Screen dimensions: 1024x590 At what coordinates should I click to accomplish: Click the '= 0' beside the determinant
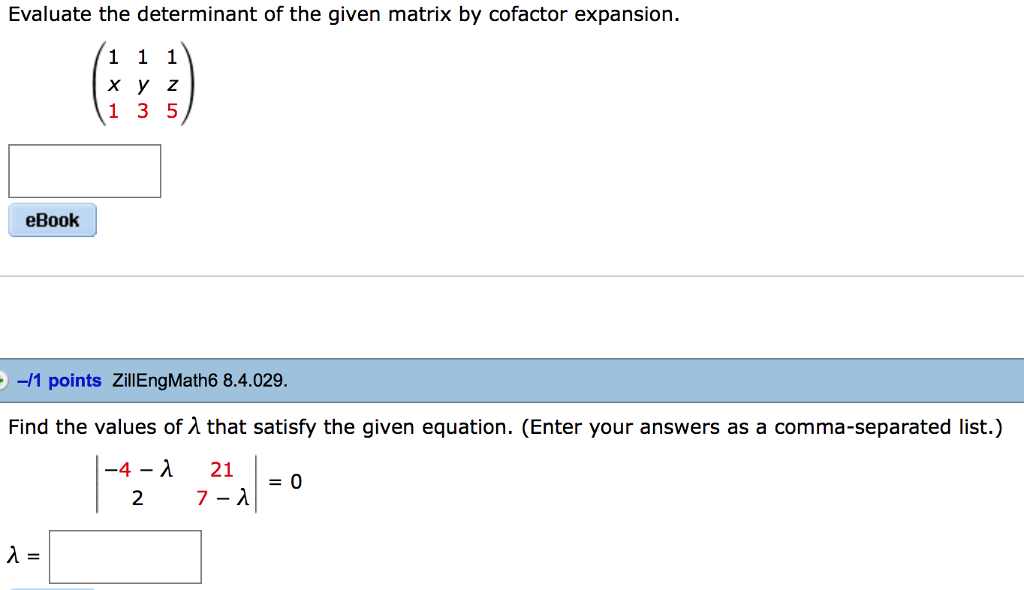[285, 482]
